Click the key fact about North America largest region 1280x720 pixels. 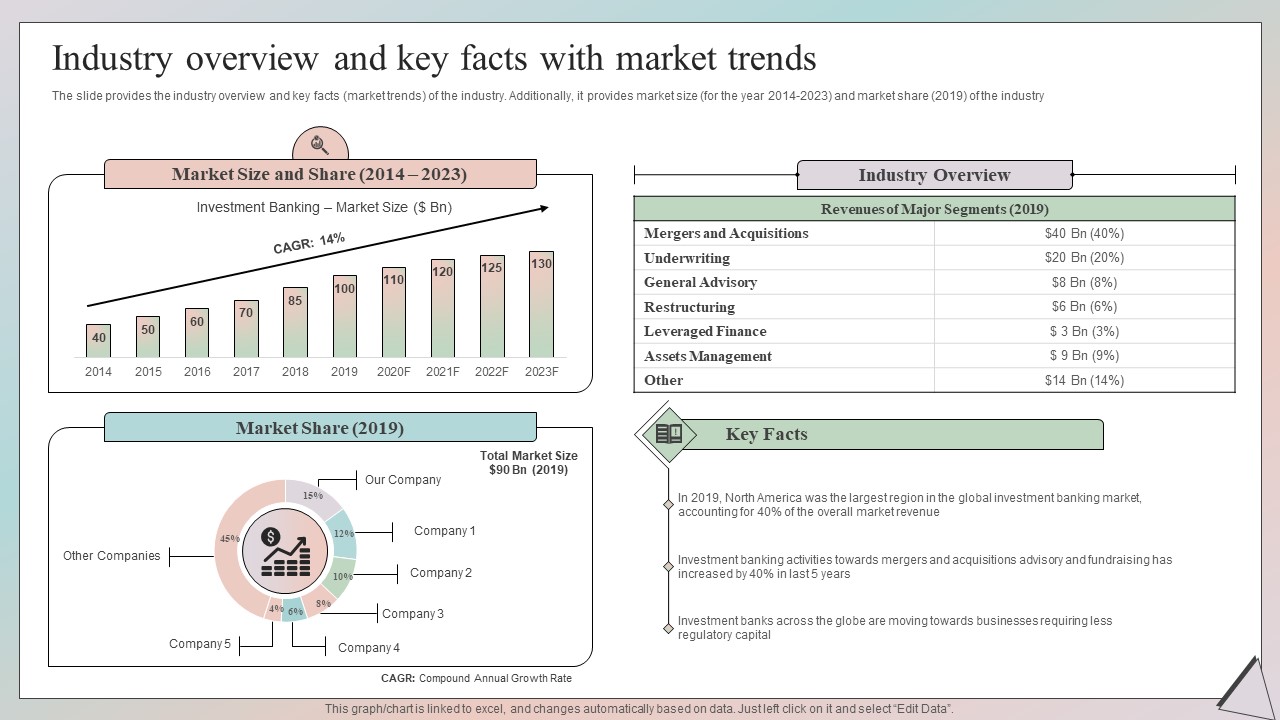[909, 504]
